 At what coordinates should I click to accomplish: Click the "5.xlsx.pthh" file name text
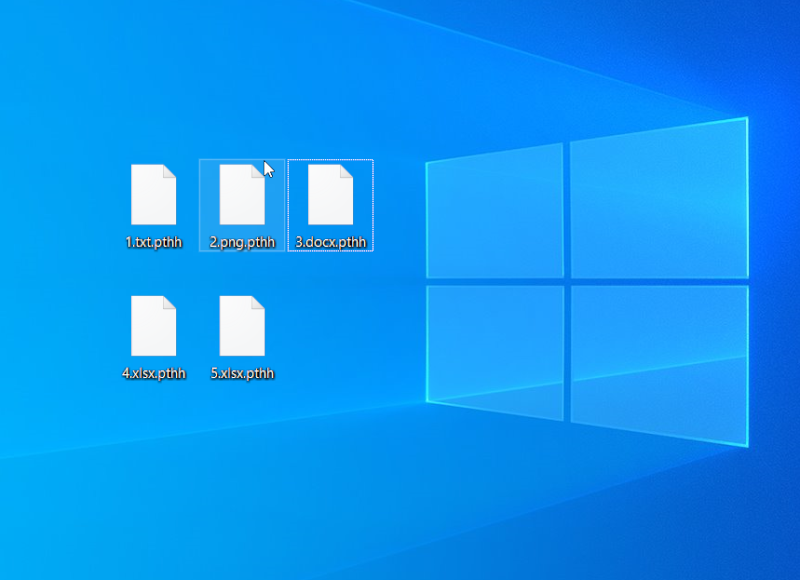point(241,374)
